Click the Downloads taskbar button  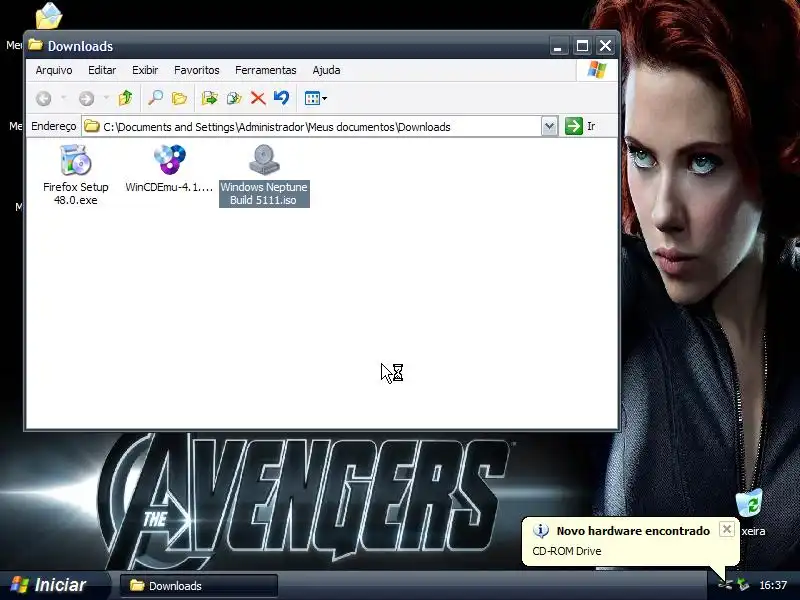point(198,586)
